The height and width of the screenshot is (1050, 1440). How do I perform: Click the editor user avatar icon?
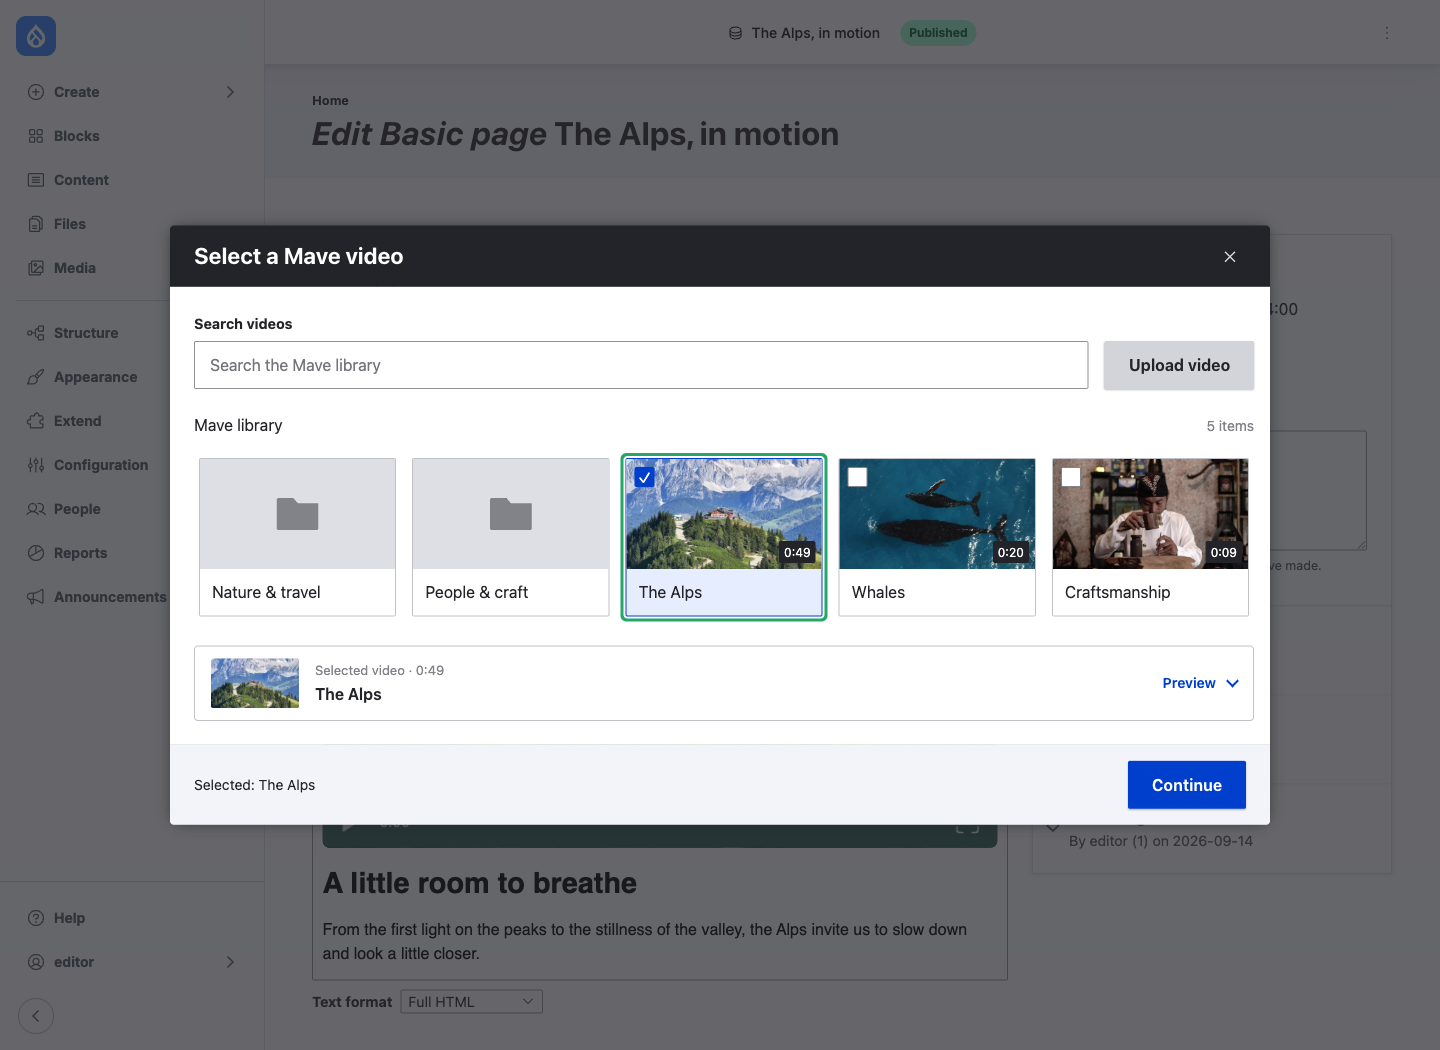point(36,962)
